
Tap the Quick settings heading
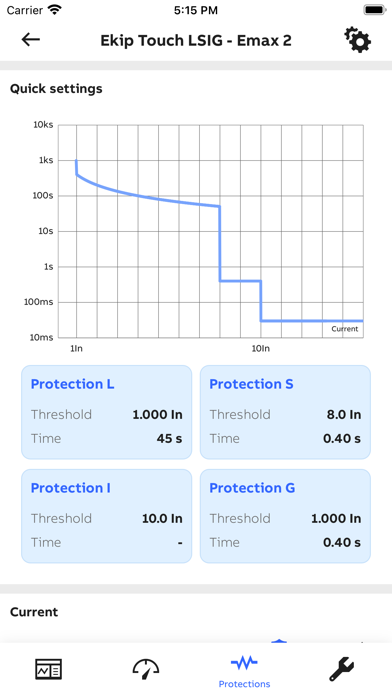pyautogui.click(x=56, y=89)
